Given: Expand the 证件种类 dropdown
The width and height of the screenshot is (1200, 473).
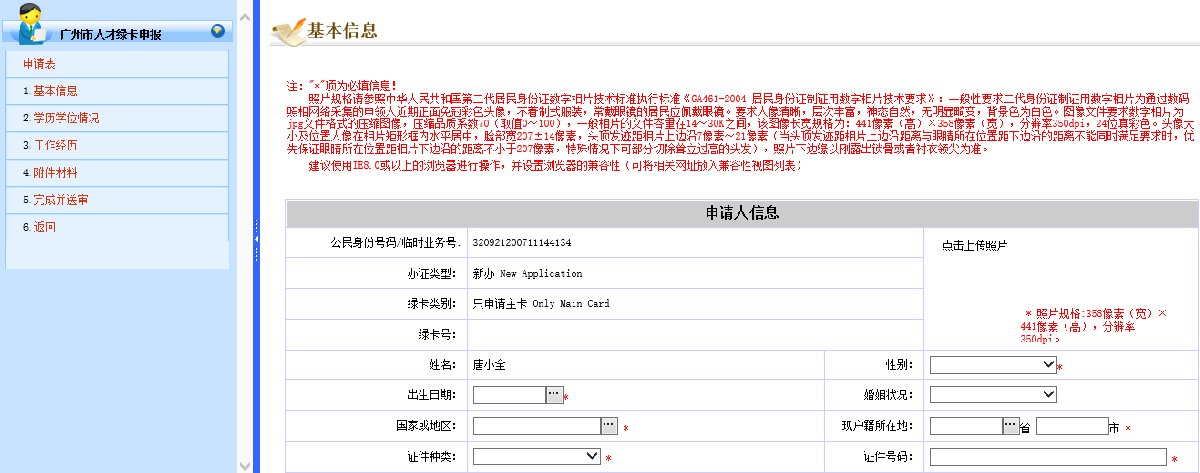Looking at the screenshot, I should [536, 456].
